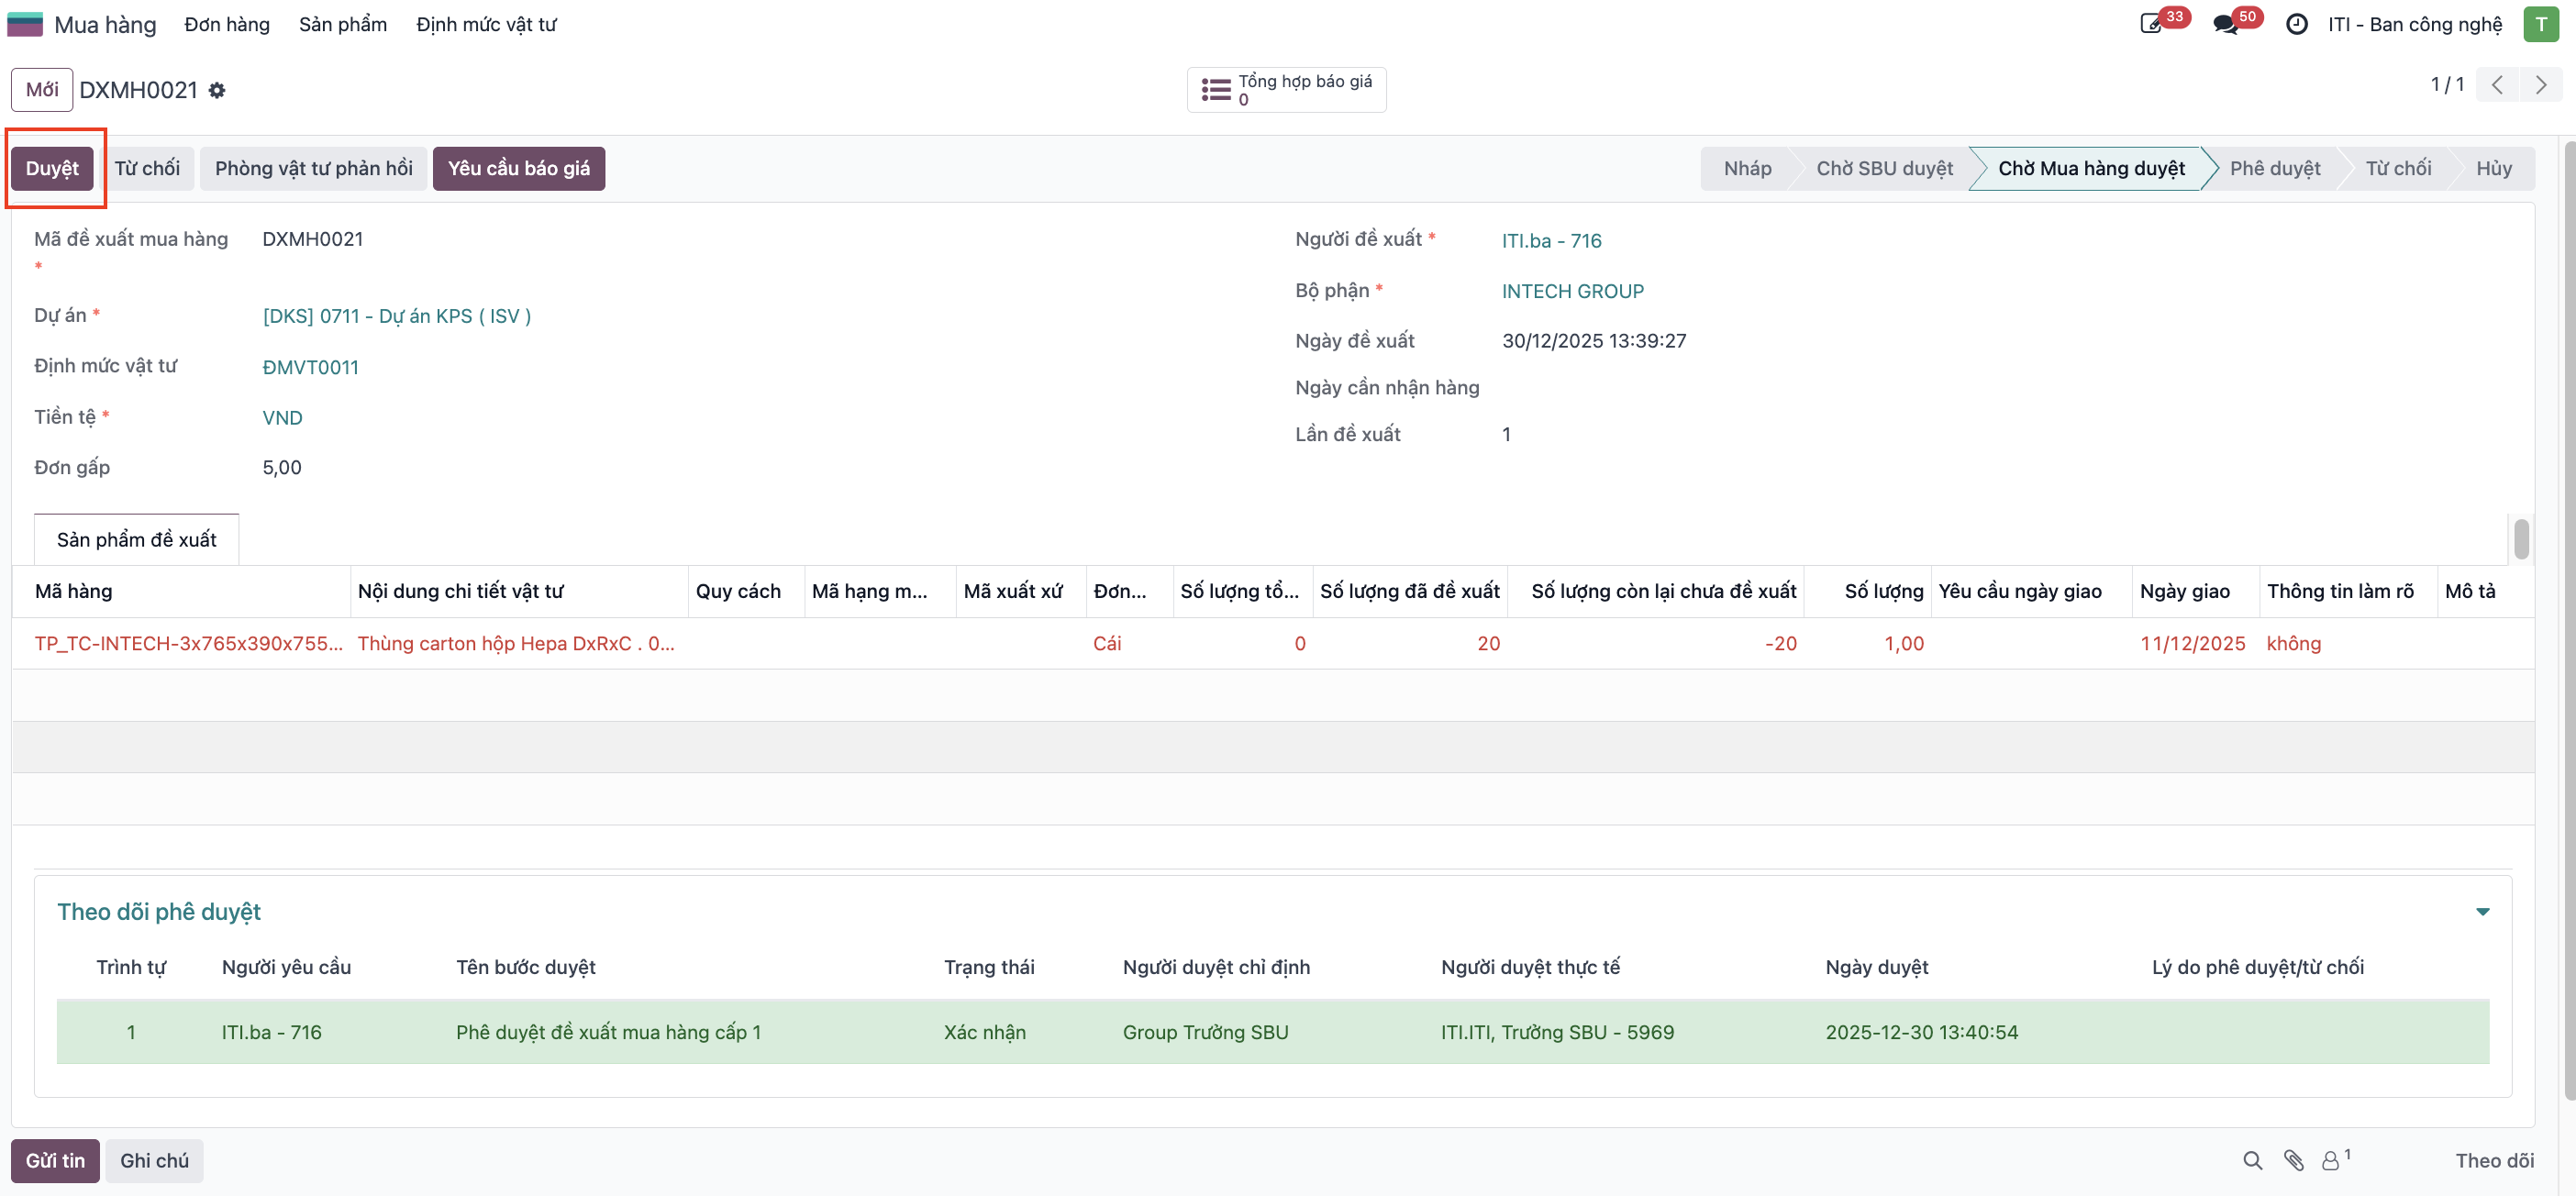Open the ITI - Ban công nghệ company switcher
2576x1196 pixels.
2414,24
